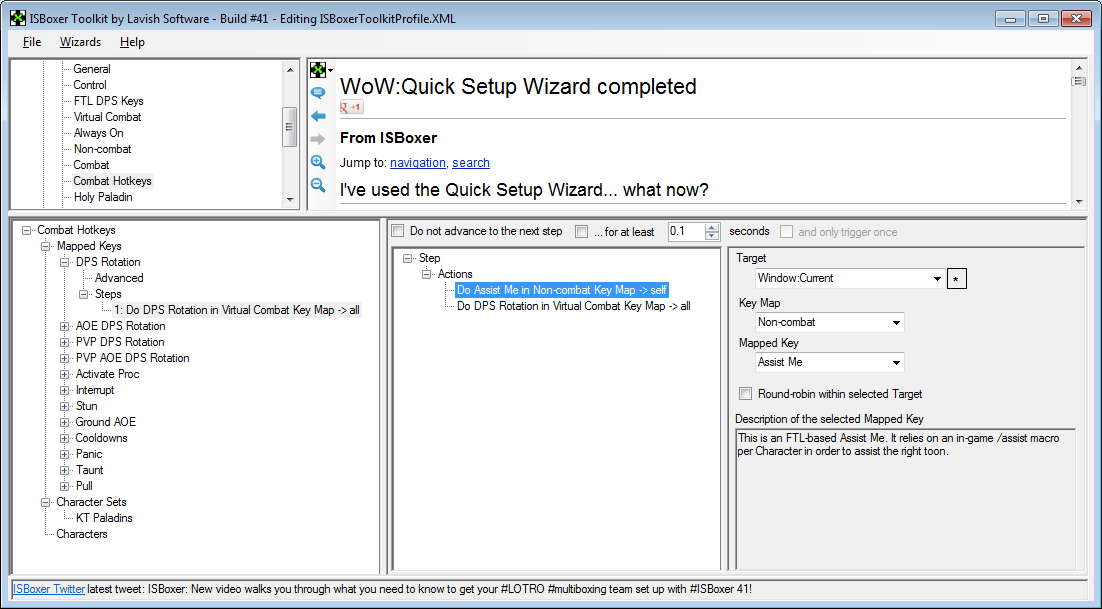
Task: Collapse the Combat Hotkeys root node
Action: click(x=26, y=230)
